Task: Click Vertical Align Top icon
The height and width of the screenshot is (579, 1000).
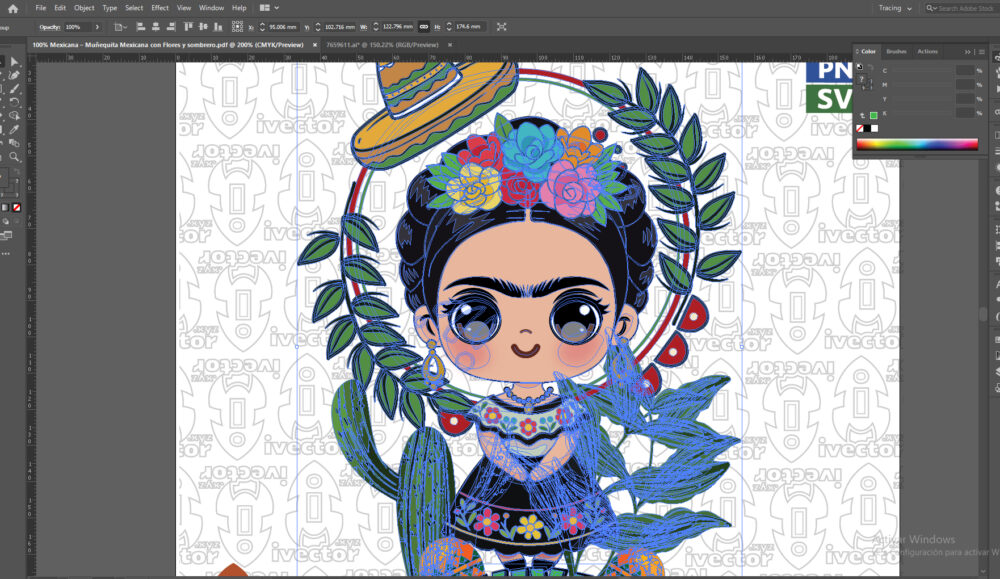Action: click(188, 27)
